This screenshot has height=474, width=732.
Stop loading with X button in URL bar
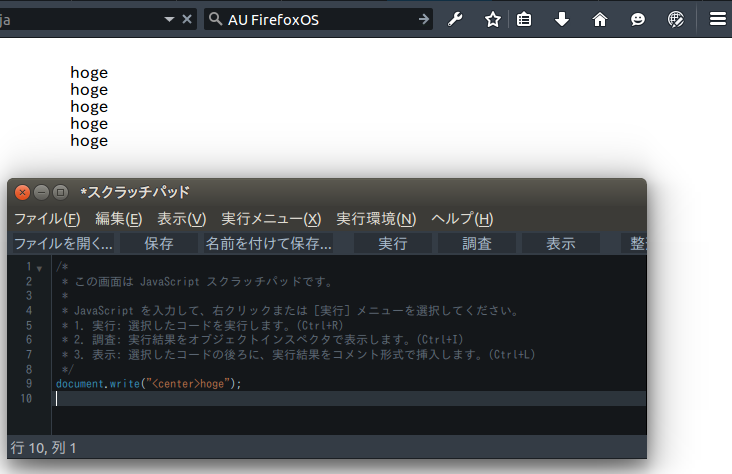click(x=187, y=19)
